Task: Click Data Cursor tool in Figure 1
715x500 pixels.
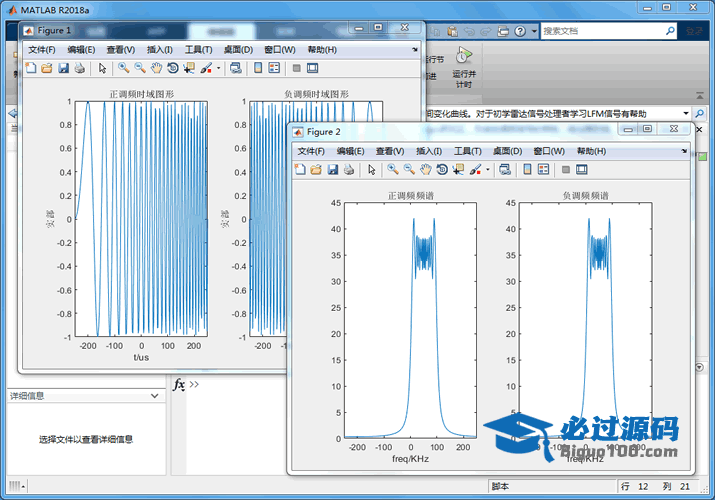Action: pyautogui.click(x=189, y=68)
